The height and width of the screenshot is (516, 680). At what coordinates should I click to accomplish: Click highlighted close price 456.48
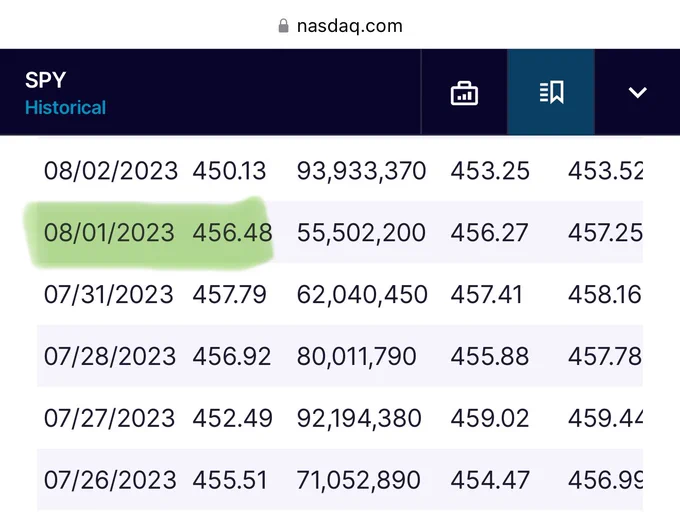point(232,232)
